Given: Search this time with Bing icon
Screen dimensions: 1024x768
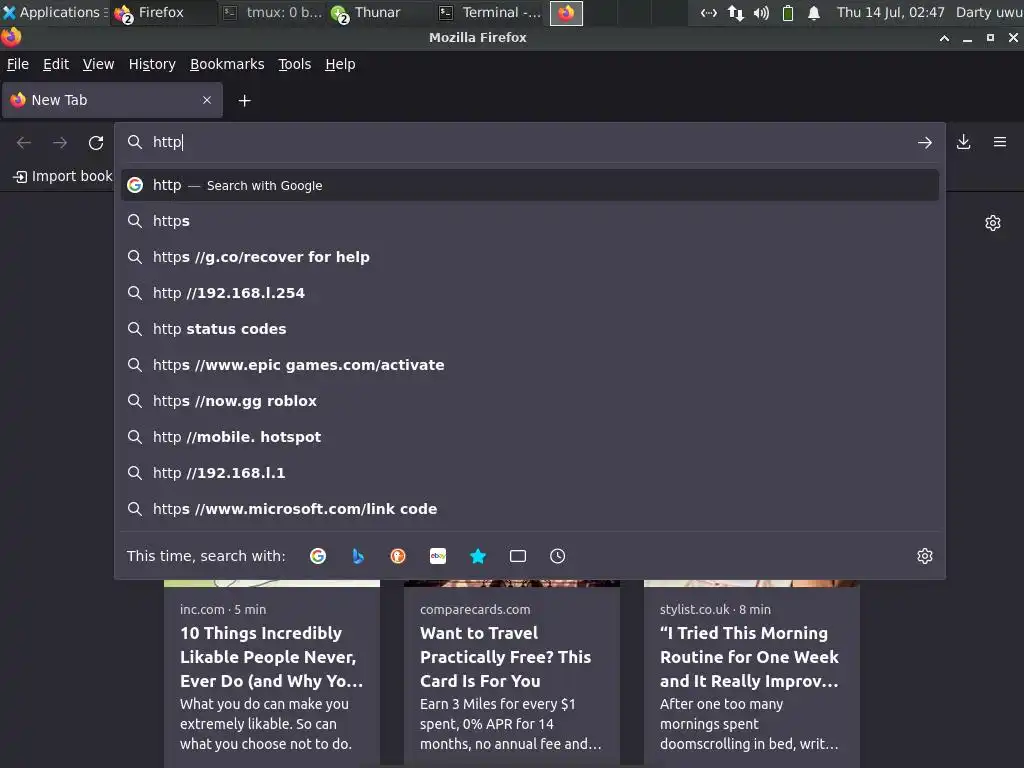Looking at the screenshot, I should [358, 556].
